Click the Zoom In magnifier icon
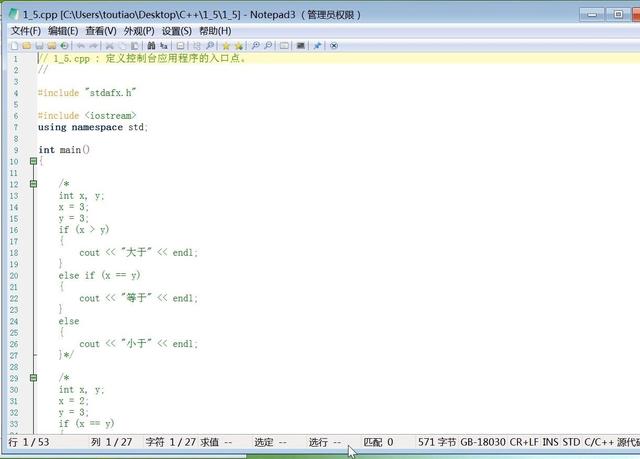This screenshot has height=459, width=640. 256,46
